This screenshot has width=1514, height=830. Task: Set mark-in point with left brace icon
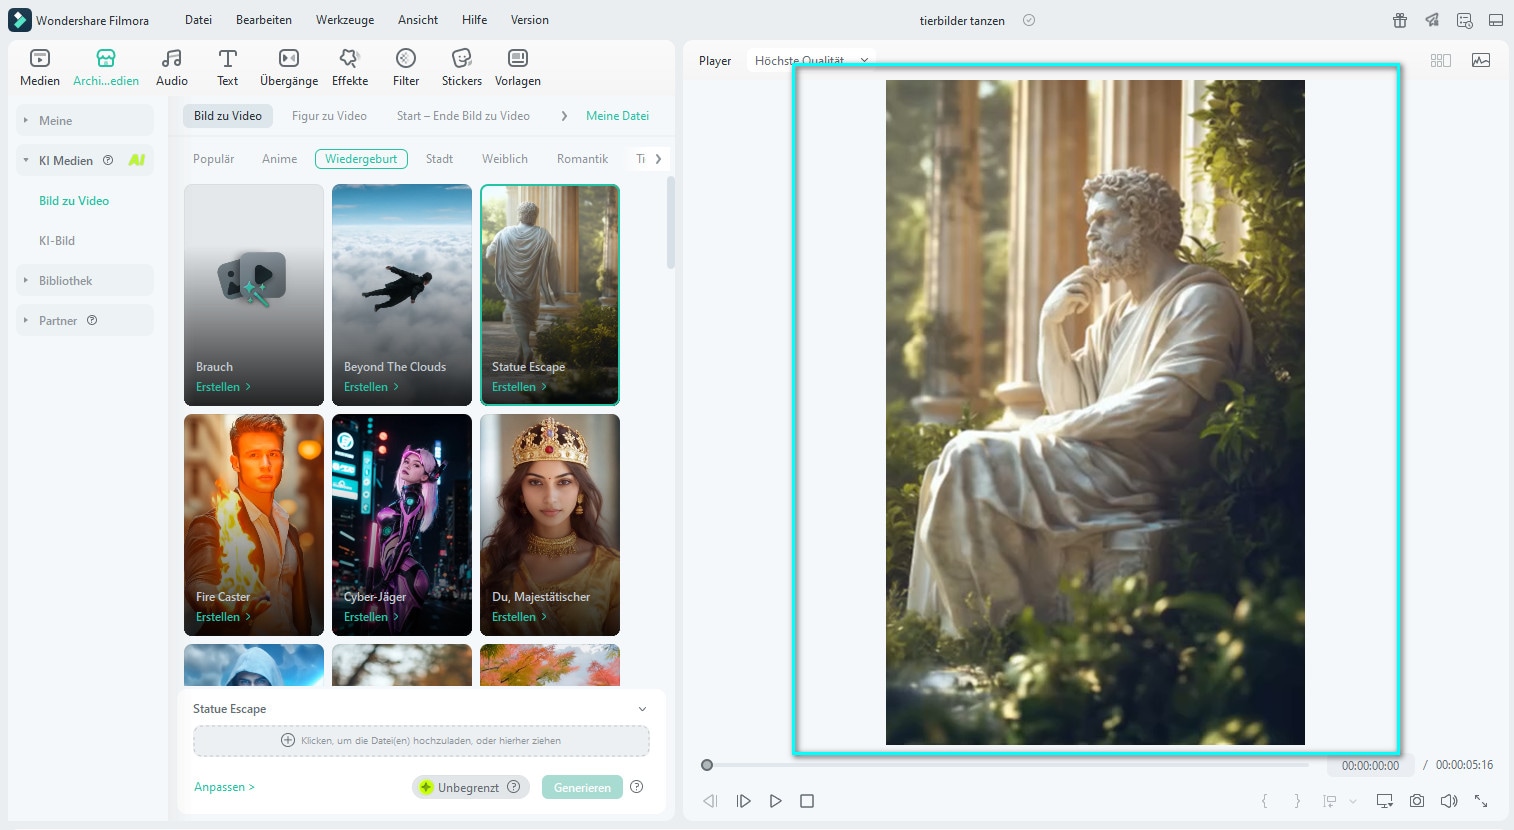click(x=1264, y=801)
